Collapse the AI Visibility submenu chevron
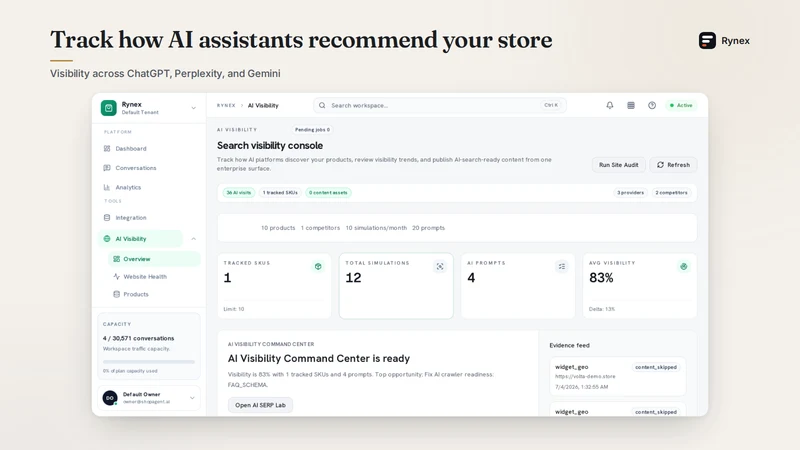 tap(193, 239)
